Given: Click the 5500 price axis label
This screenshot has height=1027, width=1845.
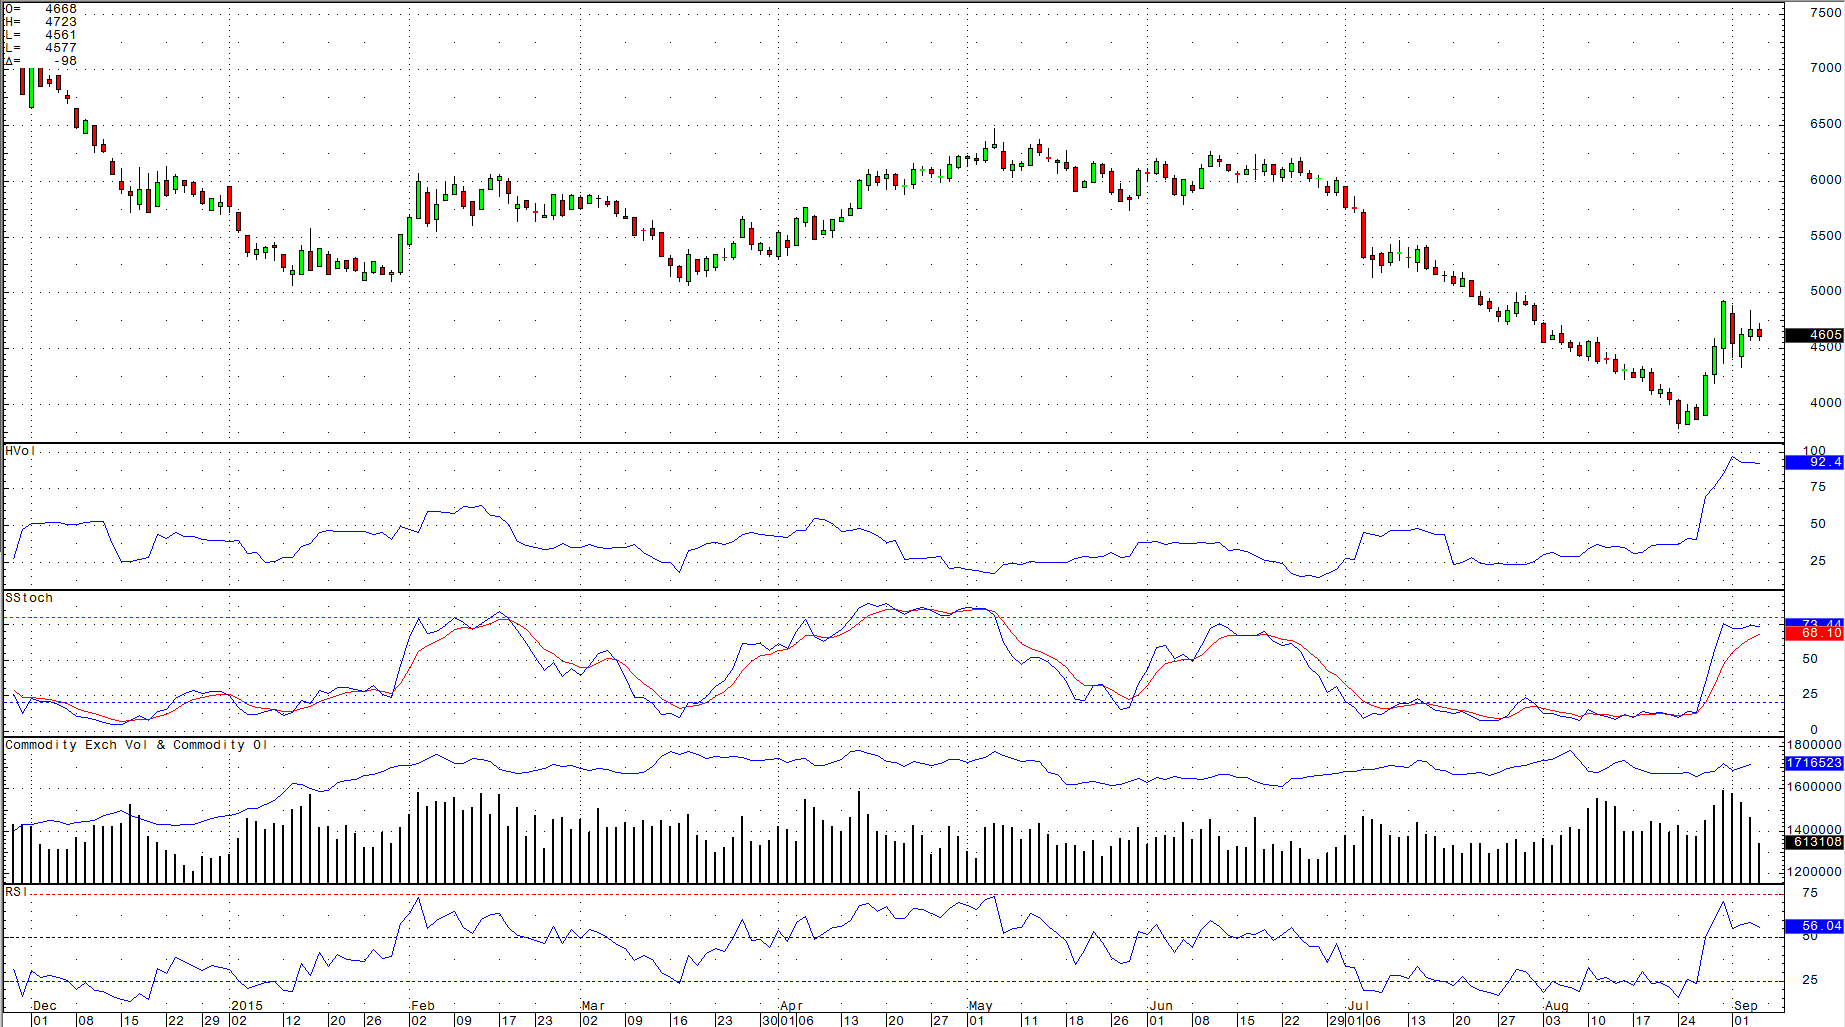Looking at the screenshot, I should (x=1826, y=236).
